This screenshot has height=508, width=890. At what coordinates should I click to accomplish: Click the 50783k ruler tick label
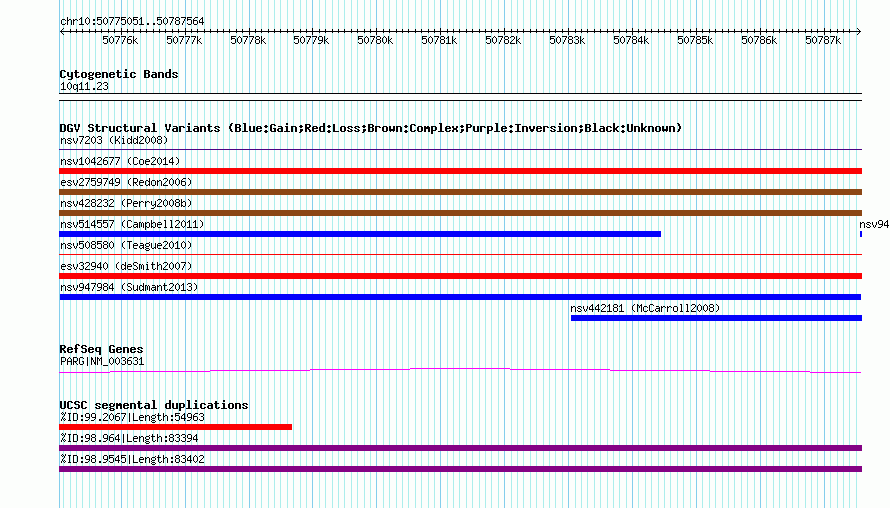click(x=566, y=41)
